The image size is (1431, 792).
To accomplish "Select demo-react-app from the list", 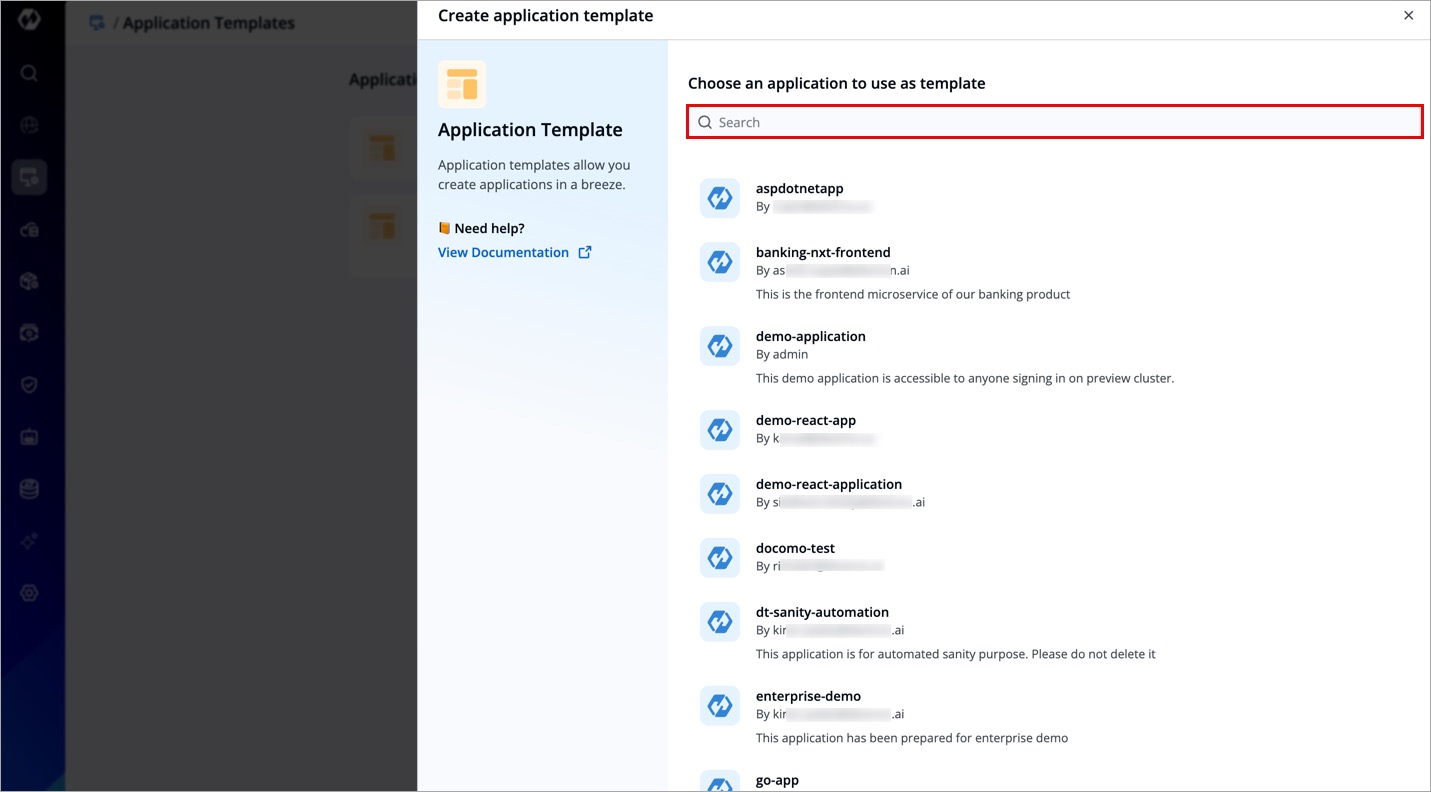I will [805, 421].
